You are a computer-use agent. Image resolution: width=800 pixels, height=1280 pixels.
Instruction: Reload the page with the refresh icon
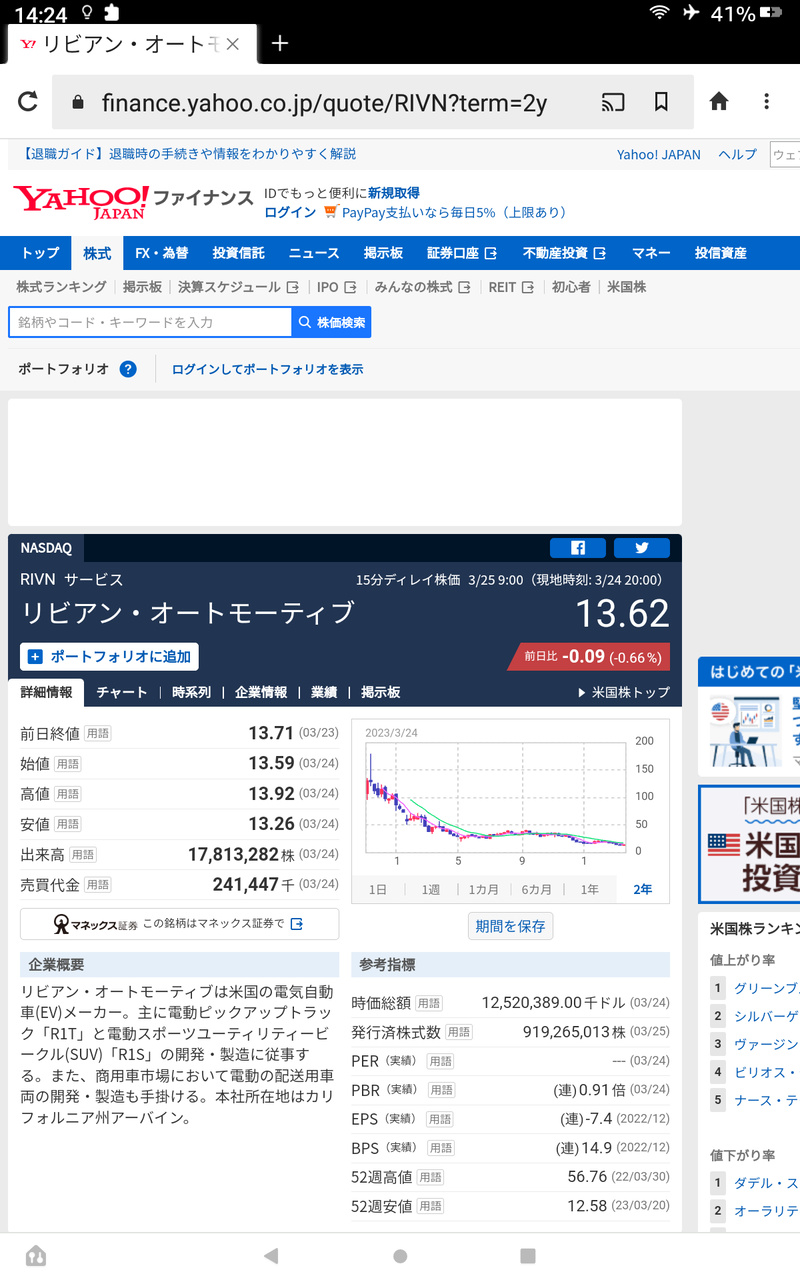[28, 101]
